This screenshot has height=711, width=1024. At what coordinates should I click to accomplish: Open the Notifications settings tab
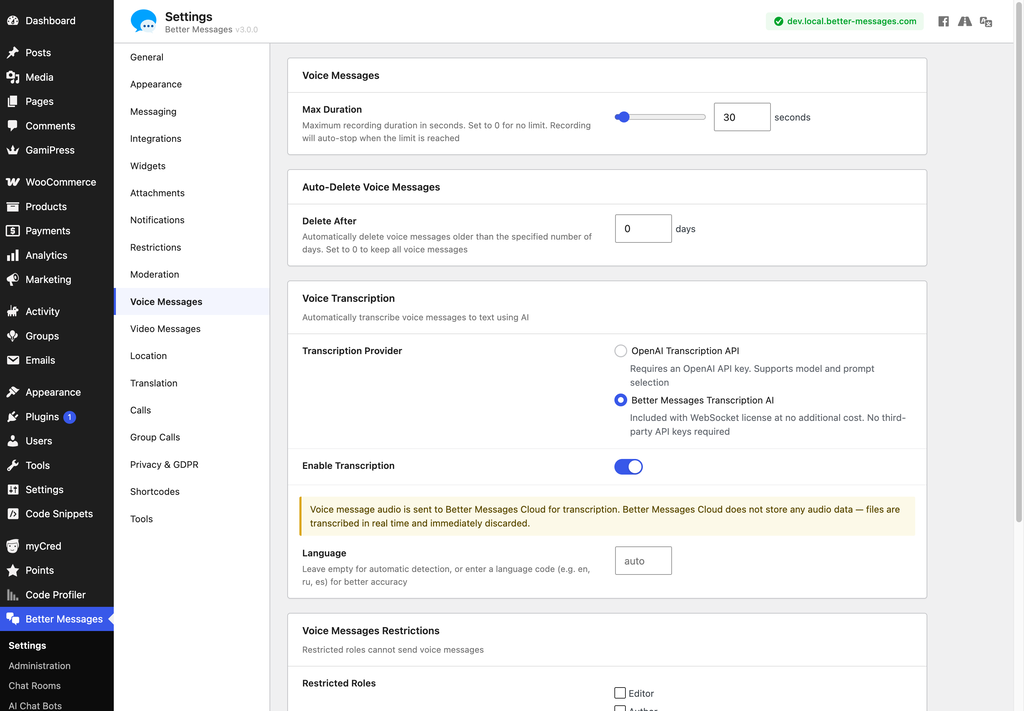coord(191,220)
